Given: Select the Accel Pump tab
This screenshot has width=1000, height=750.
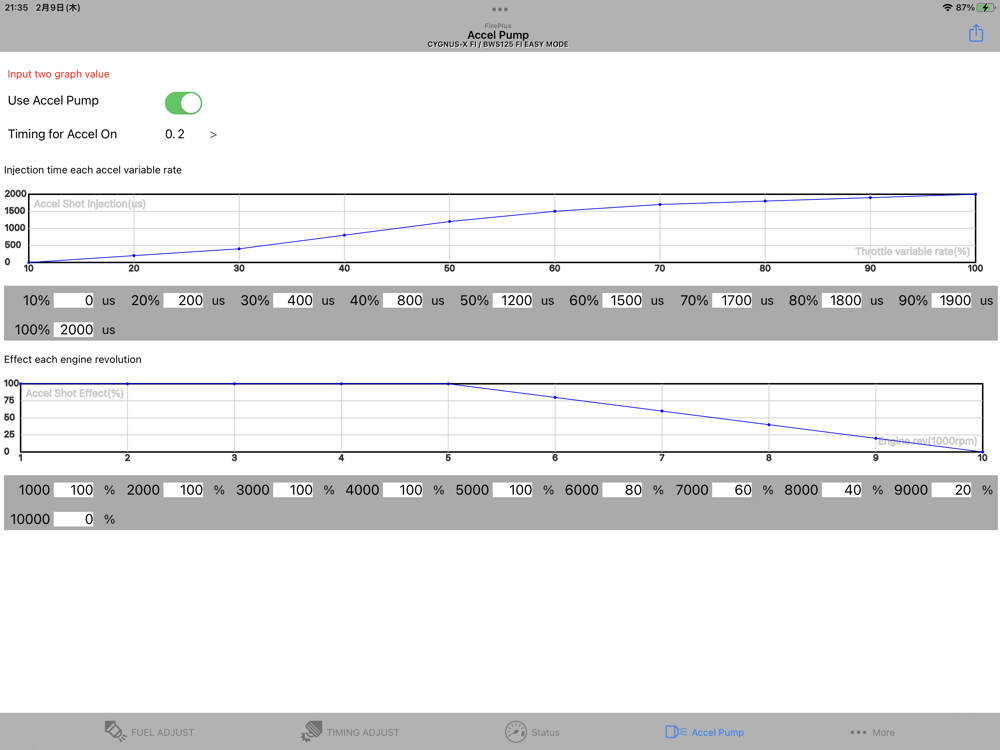Looking at the screenshot, I should [704, 732].
